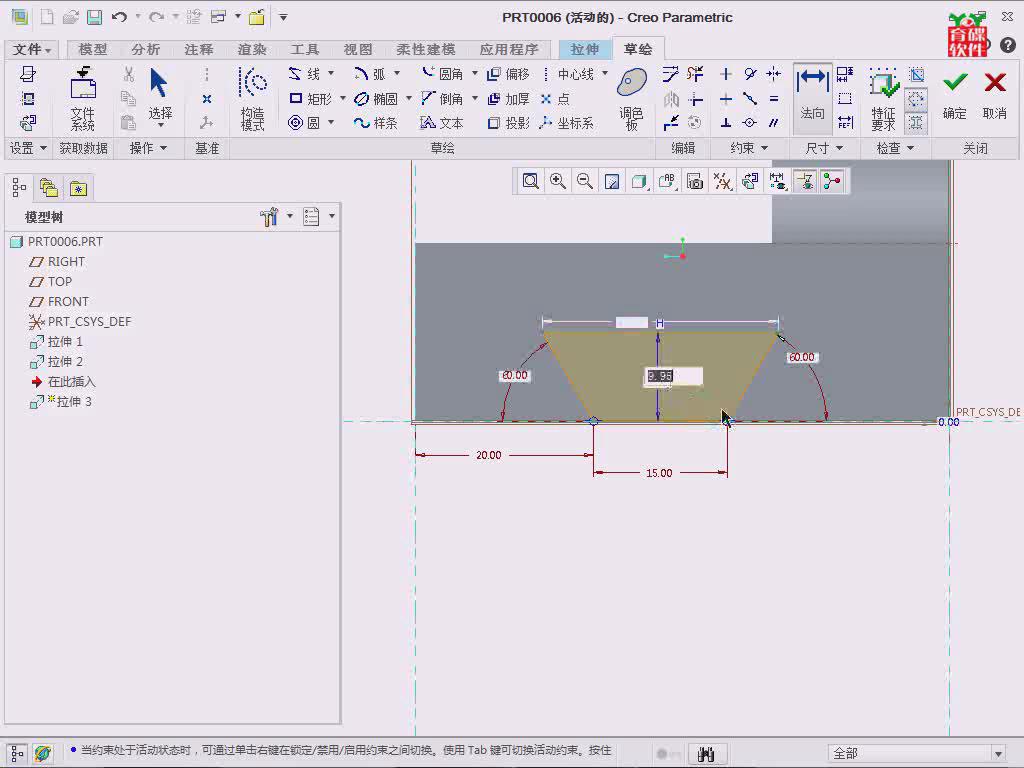The image size is (1024, 768).
Task: Switch to the Extrude tab
Action: point(584,49)
